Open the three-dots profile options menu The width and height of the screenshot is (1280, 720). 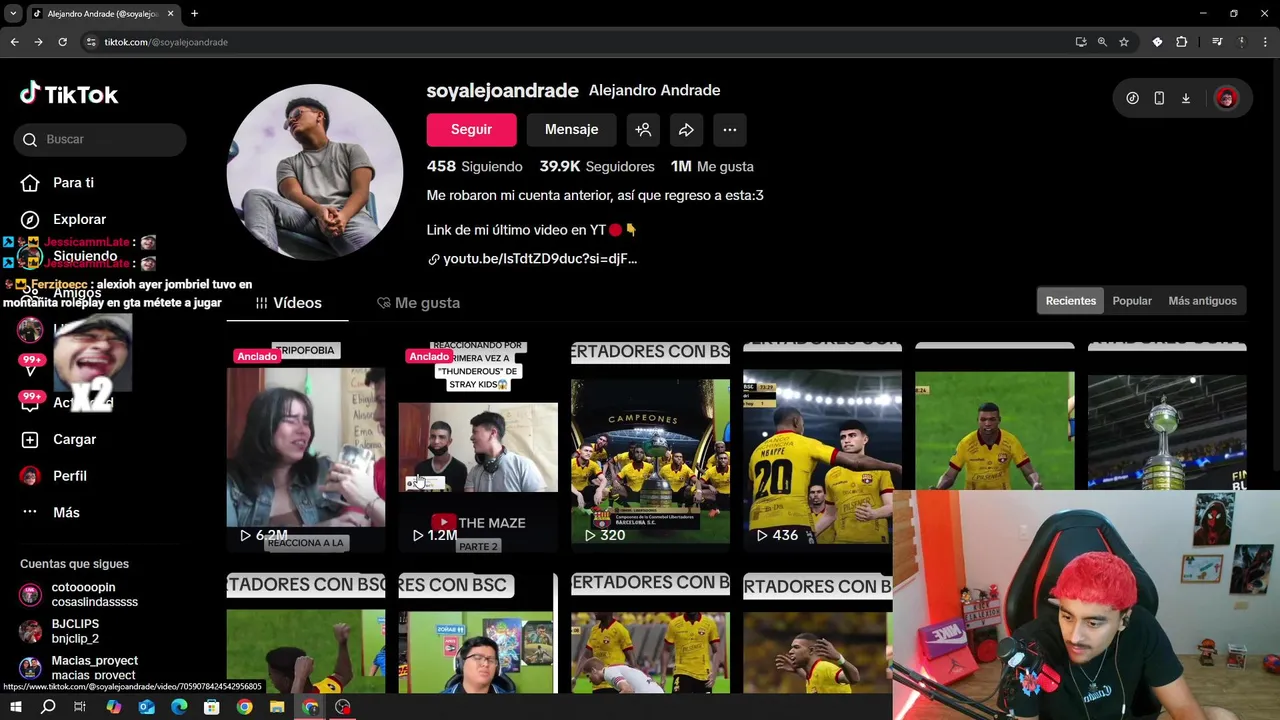pyautogui.click(x=730, y=129)
